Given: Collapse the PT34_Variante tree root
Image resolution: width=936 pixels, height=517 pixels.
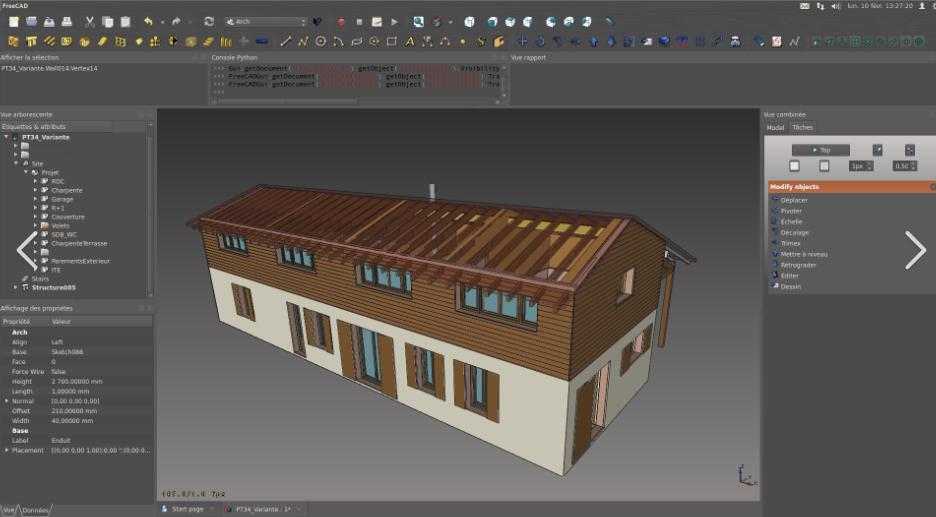Looking at the screenshot, I should tap(7, 137).
